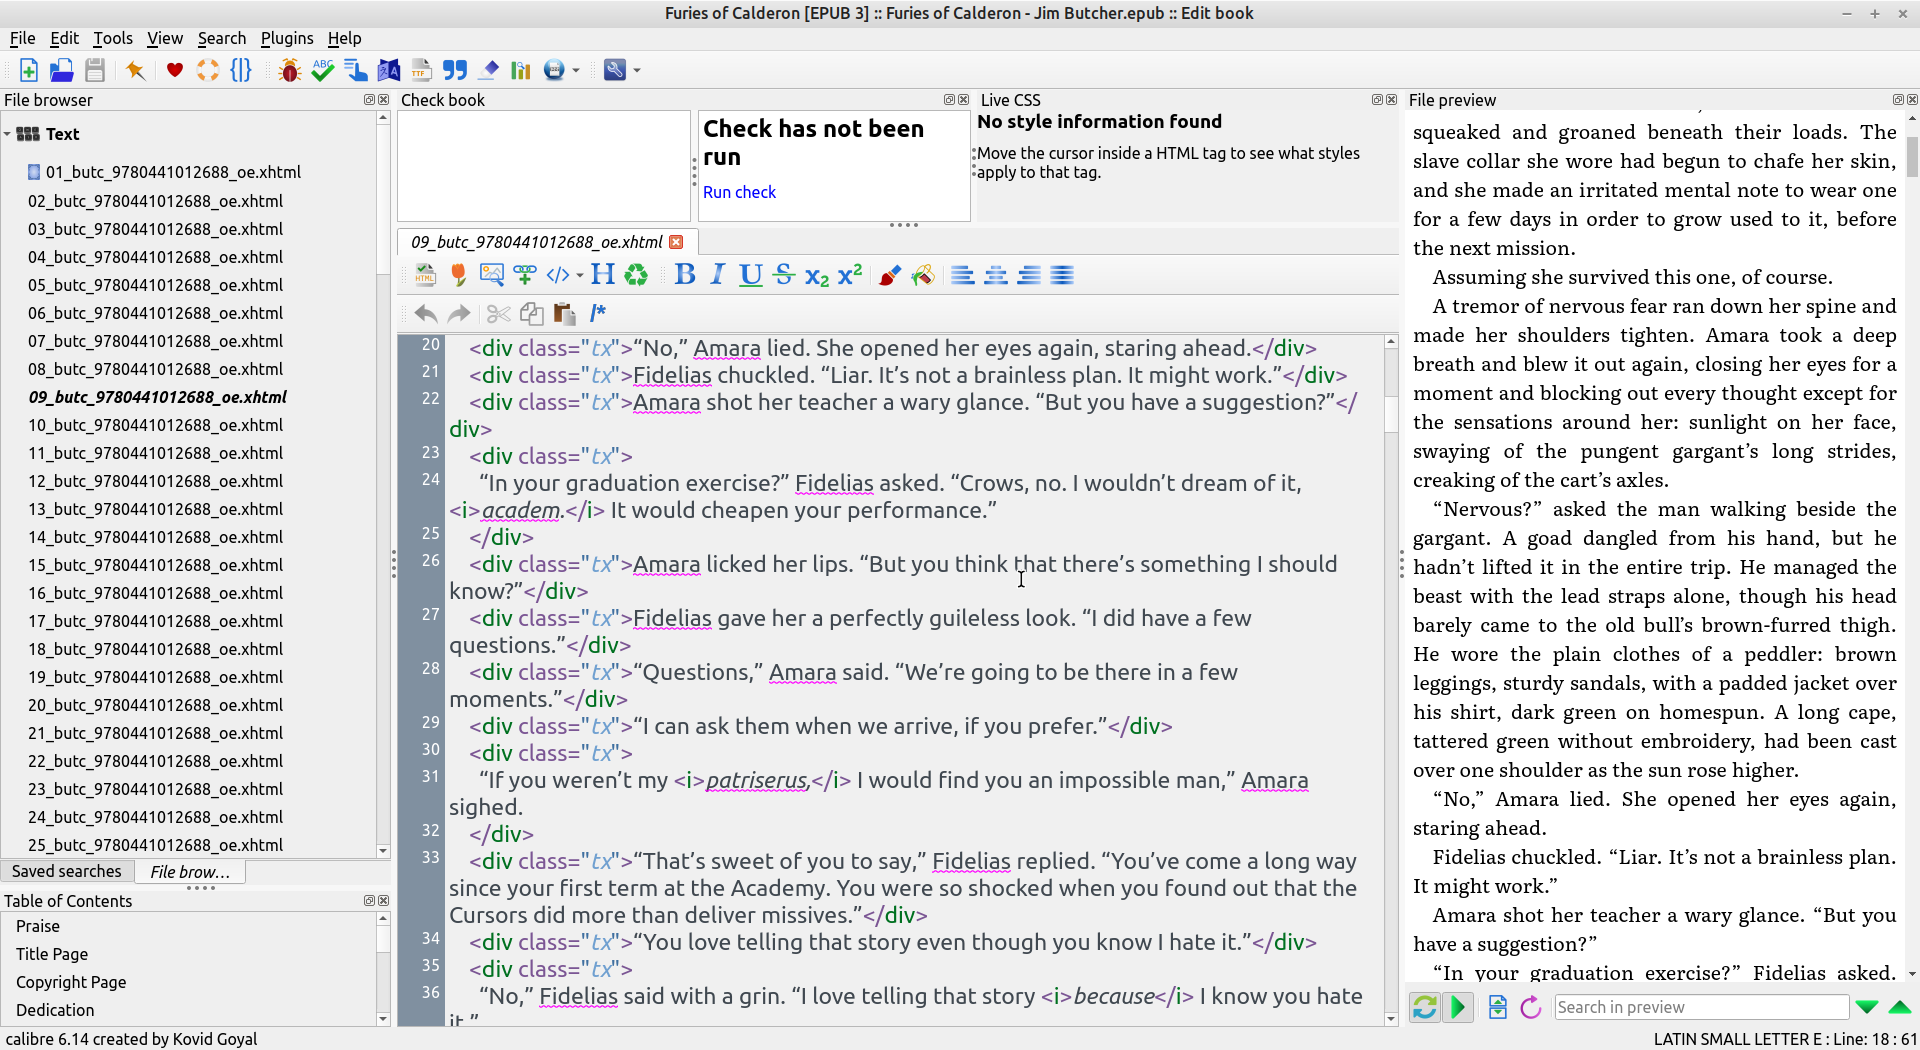The height and width of the screenshot is (1050, 1920).
Task: Click the red bug debug icon
Action: click(x=290, y=70)
